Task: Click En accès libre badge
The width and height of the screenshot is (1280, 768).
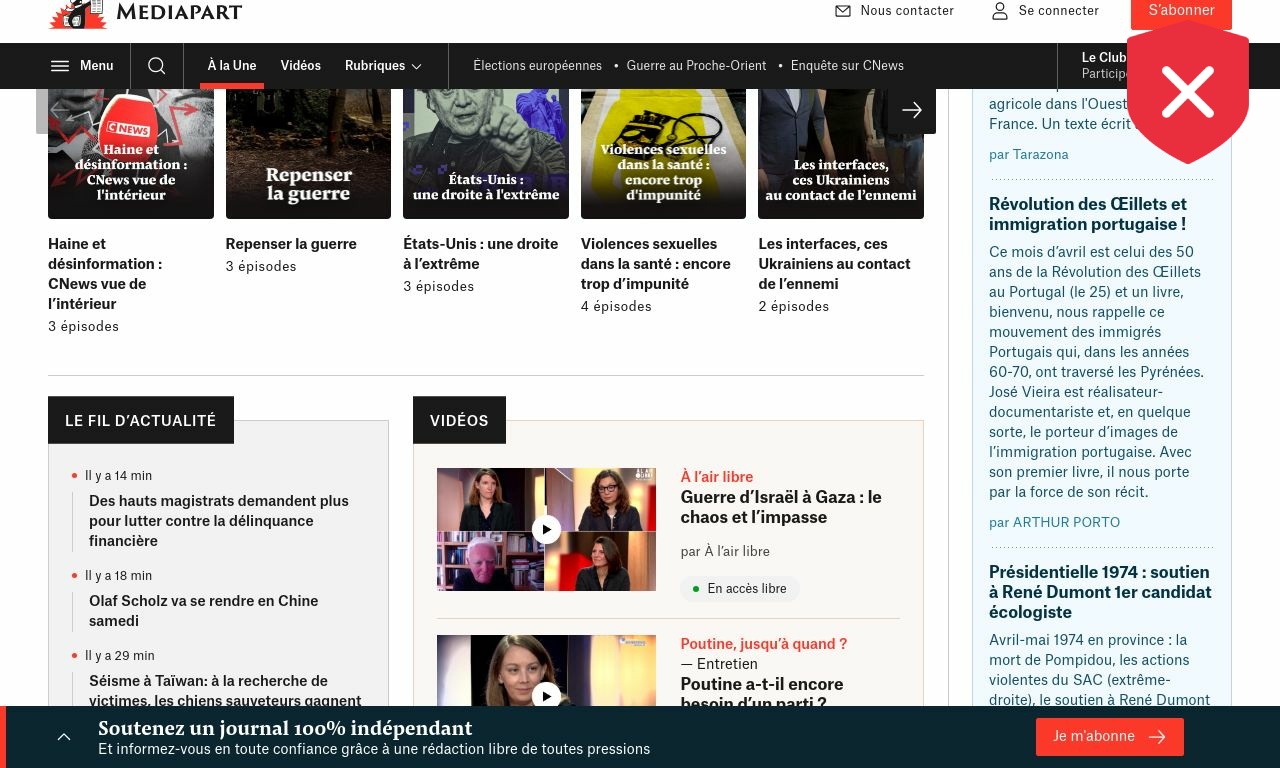Action: (740, 589)
